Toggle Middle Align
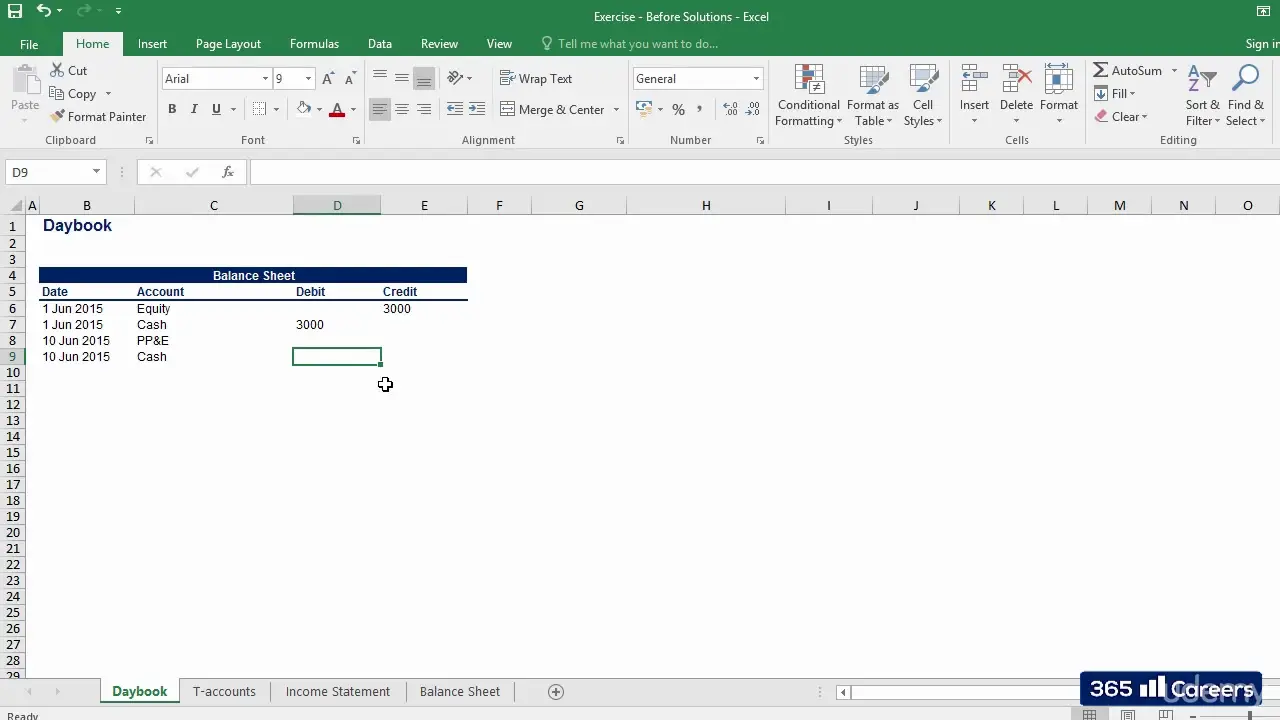Viewport: 1280px width, 720px height. (401, 78)
